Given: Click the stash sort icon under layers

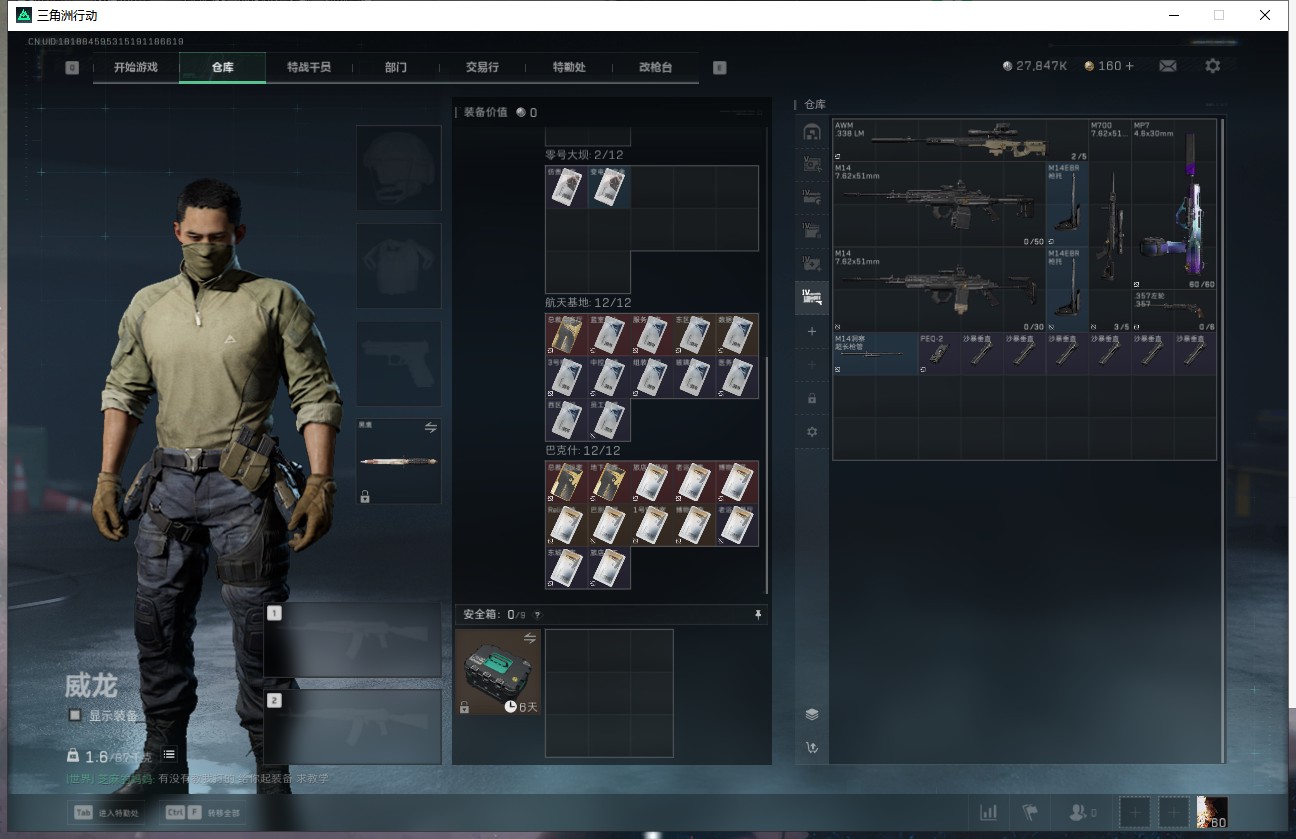Looking at the screenshot, I should click(812, 748).
